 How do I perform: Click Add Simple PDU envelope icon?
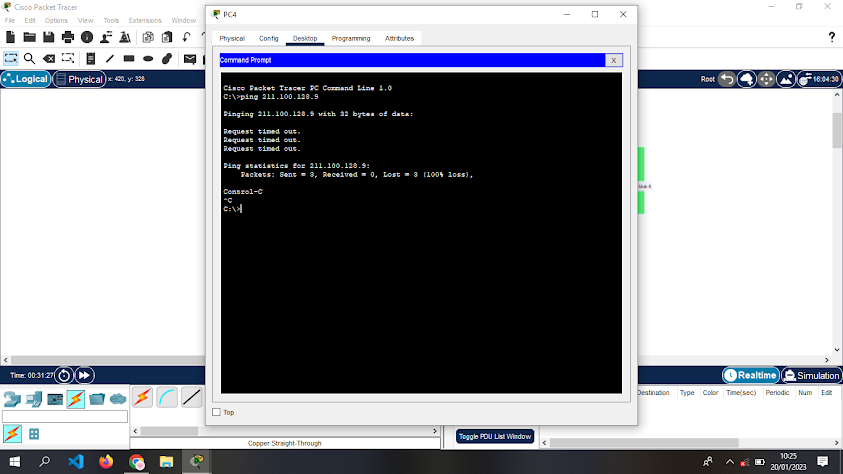tap(190, 59)
